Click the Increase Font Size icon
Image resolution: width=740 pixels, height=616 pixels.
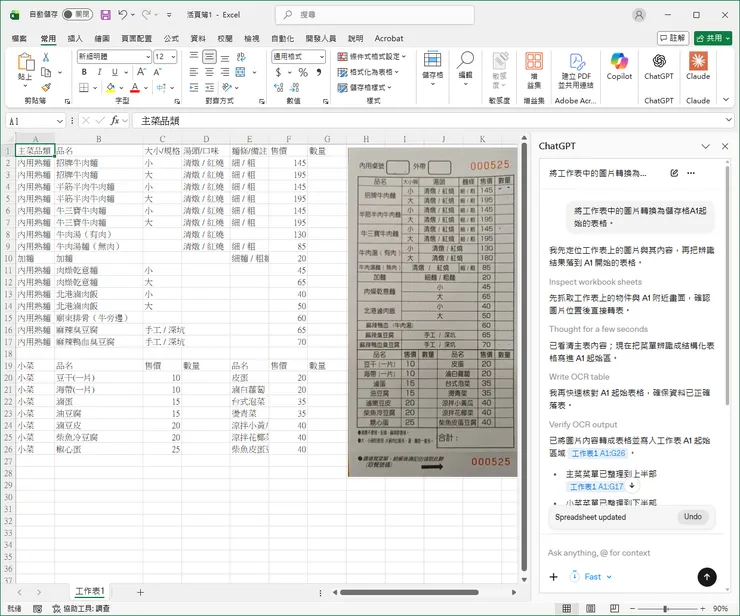tap(141, 72)
